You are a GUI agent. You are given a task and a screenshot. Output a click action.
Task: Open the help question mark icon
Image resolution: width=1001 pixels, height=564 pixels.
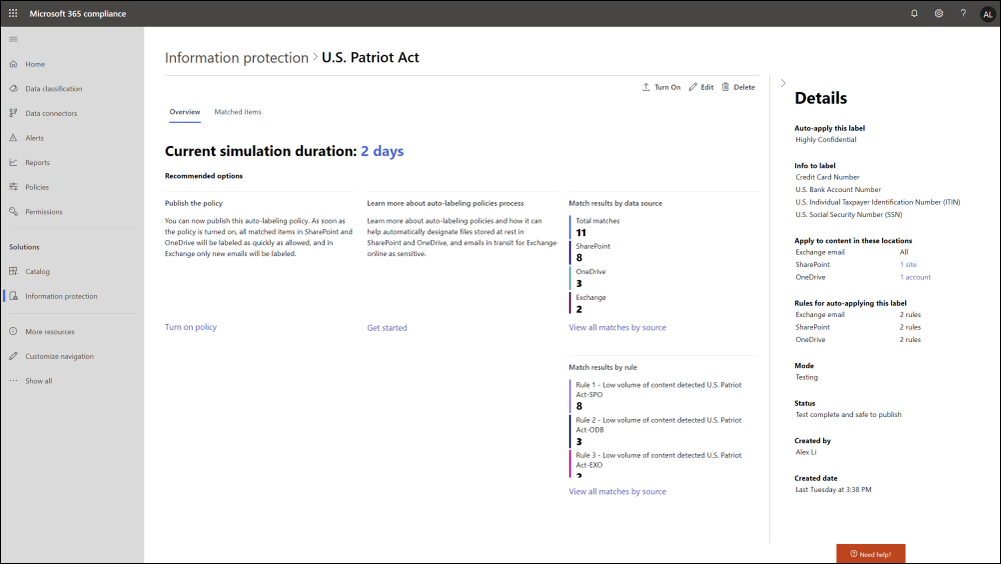963,13
